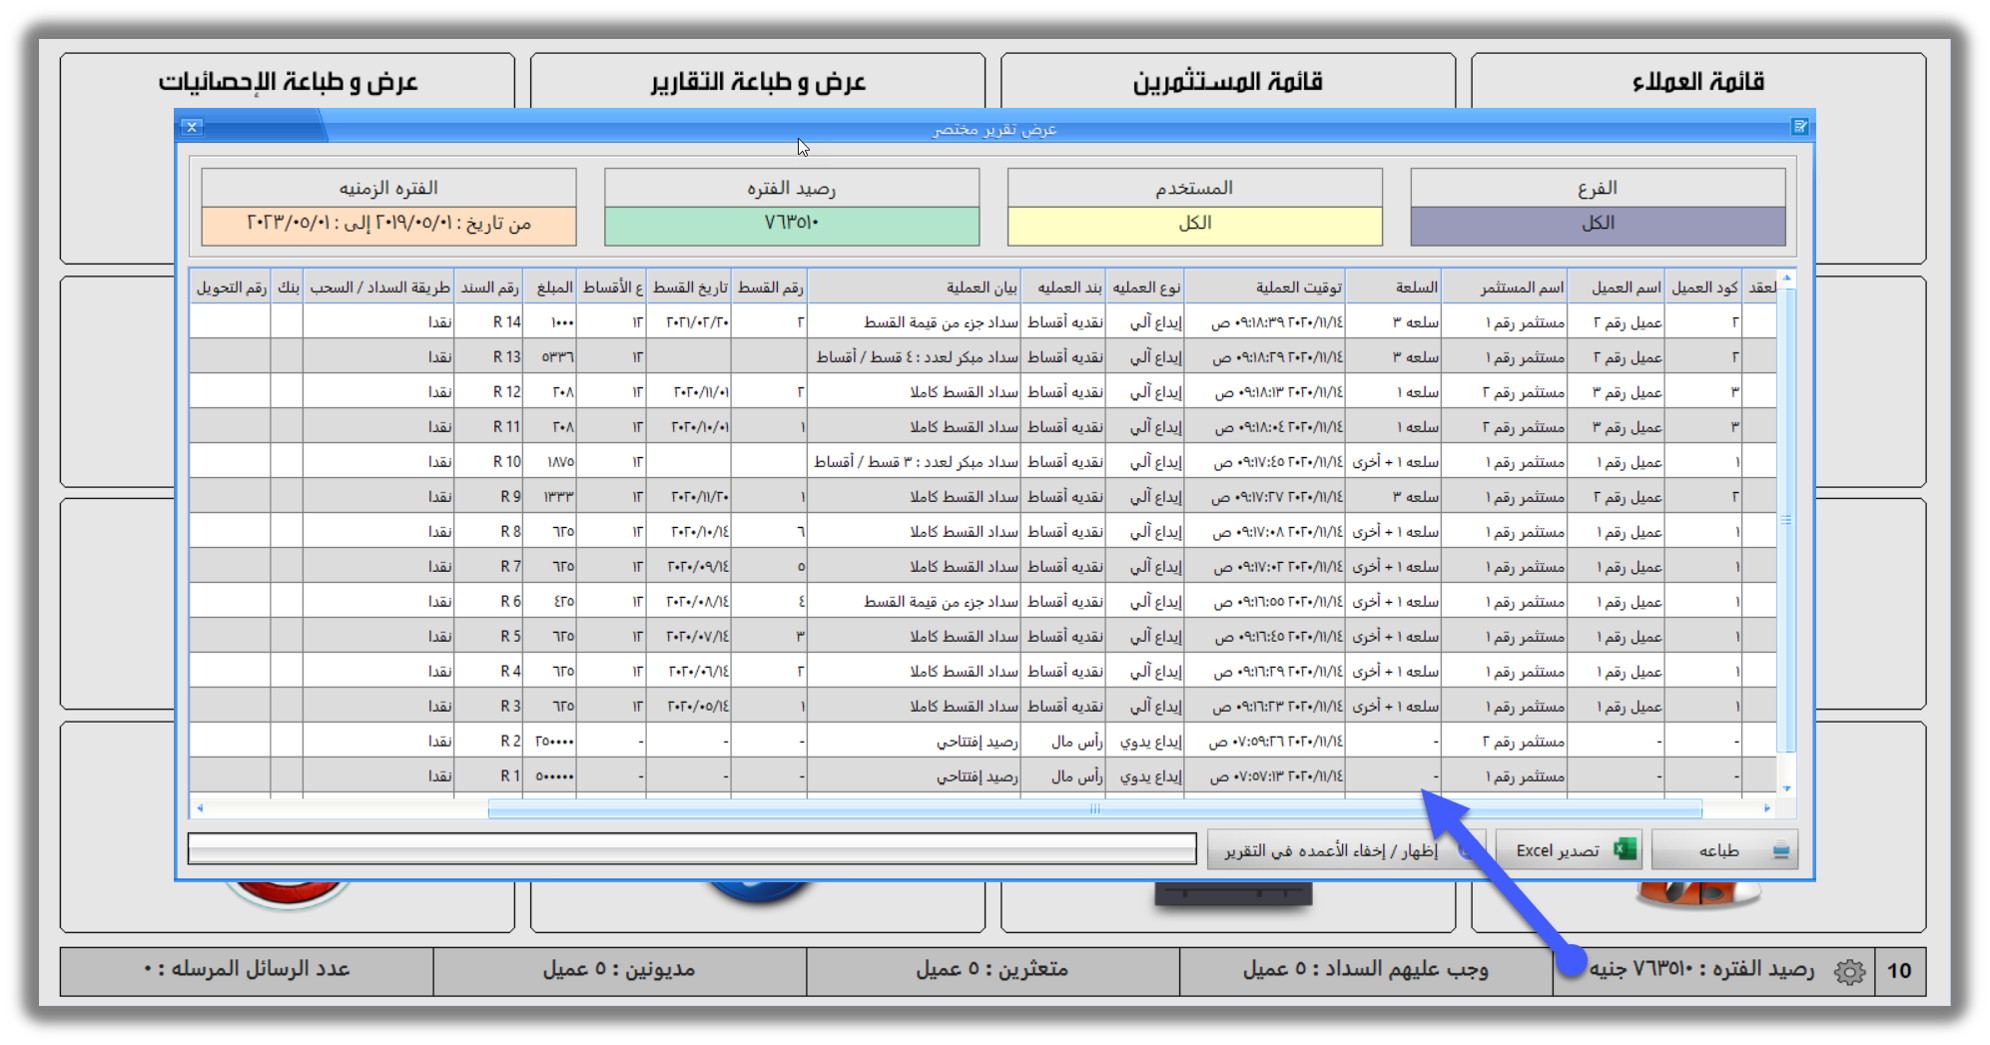This screenshot has height=1045, width=1990.
Task: Open the investors list panel قائمة المستثمرين
Action: 1227,81
